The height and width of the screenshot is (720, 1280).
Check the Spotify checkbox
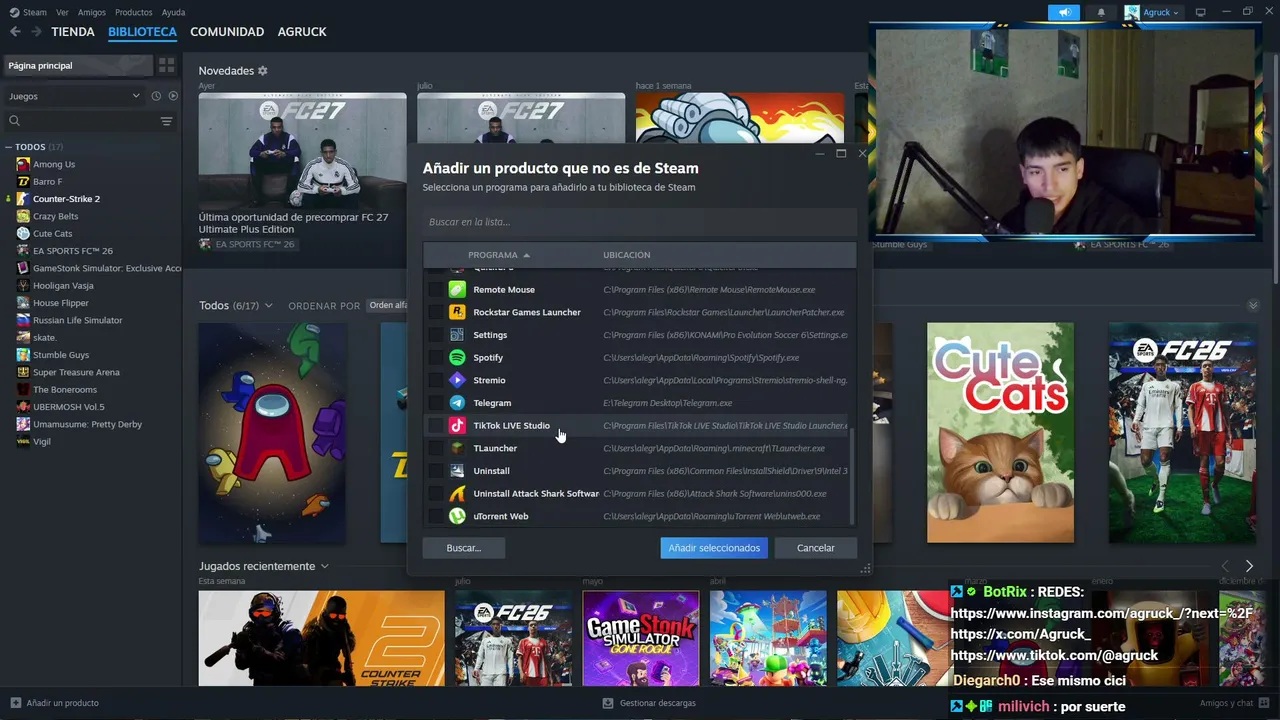[434, 358]
